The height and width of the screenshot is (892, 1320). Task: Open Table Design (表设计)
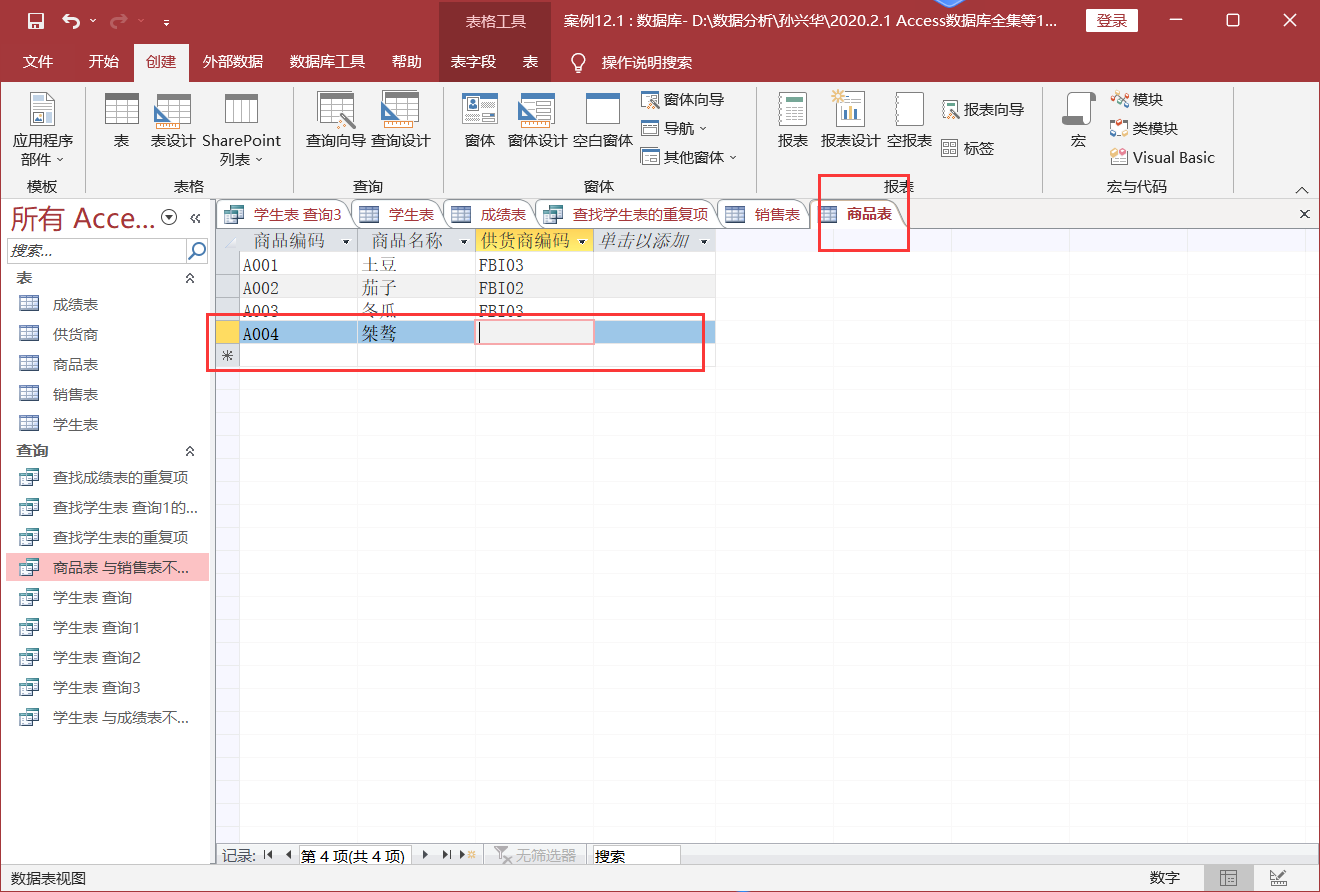(x=173, y=120)
